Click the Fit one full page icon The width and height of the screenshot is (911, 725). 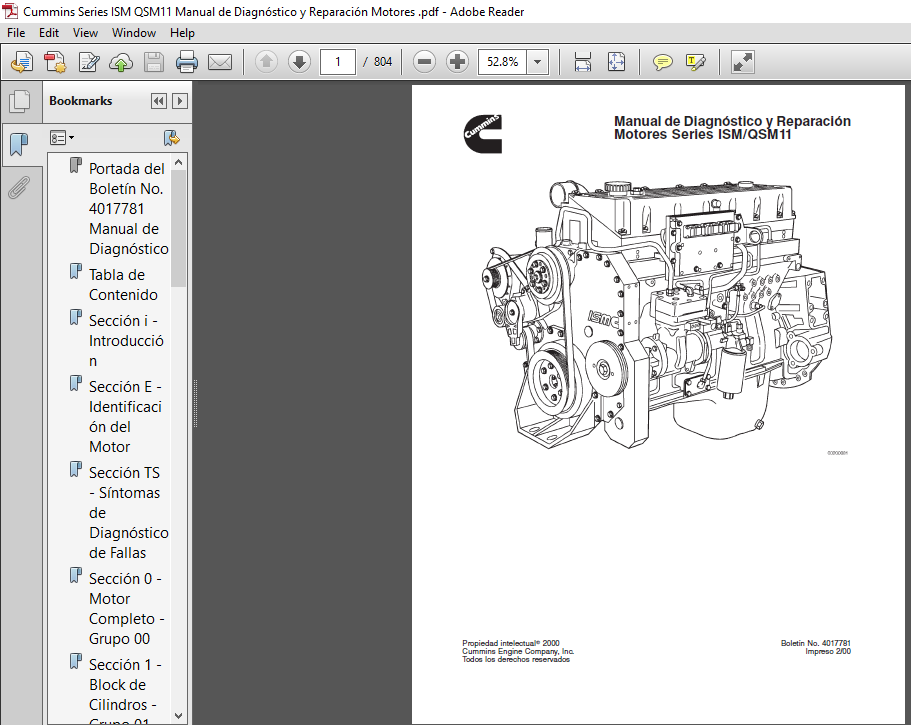coord(616,62)
